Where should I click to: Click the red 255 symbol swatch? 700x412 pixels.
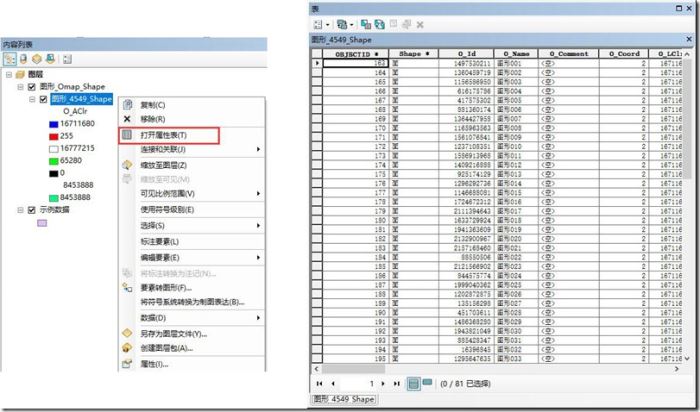[54, 137]
